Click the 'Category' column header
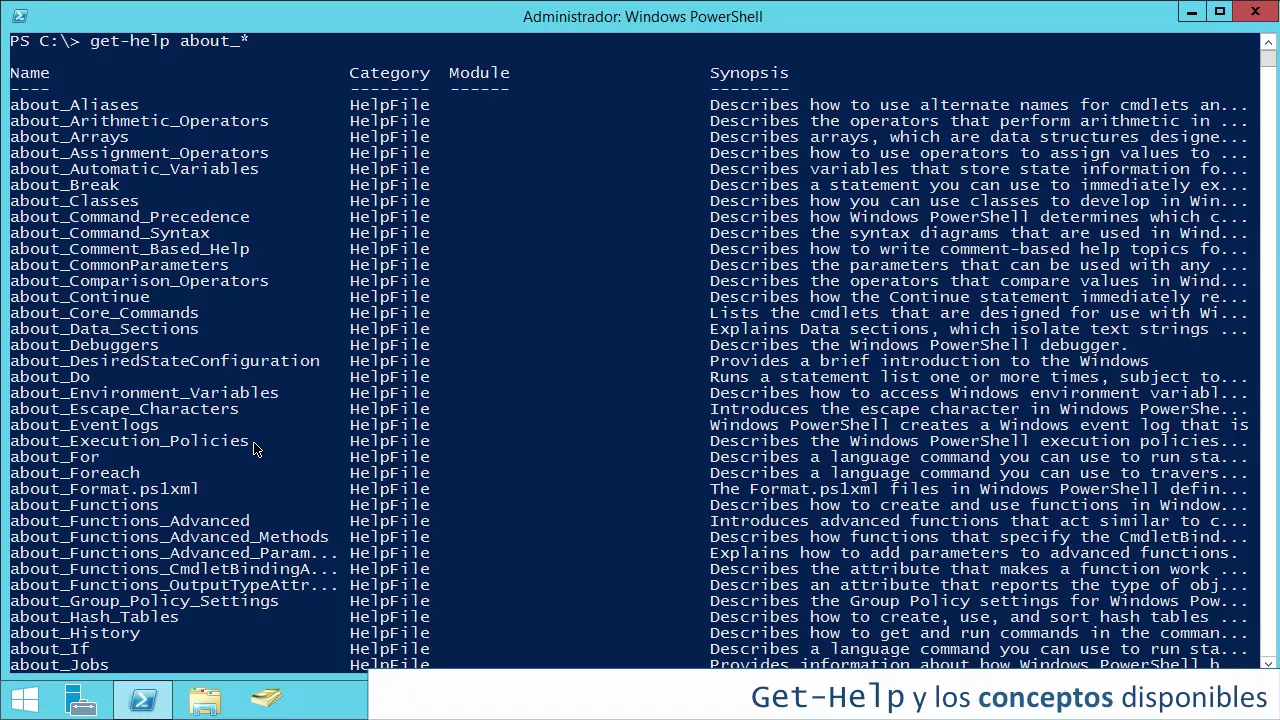 click(389, 73)
